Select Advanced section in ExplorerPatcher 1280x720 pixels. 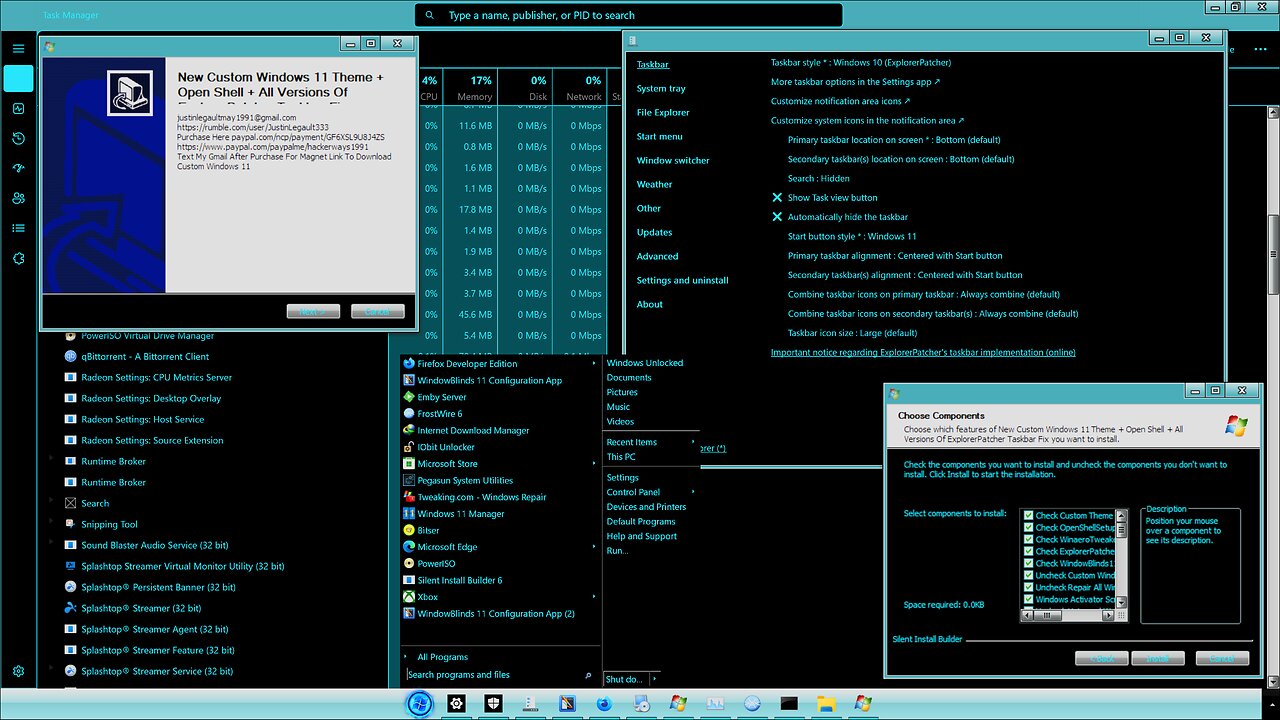[x=658, y=257]
